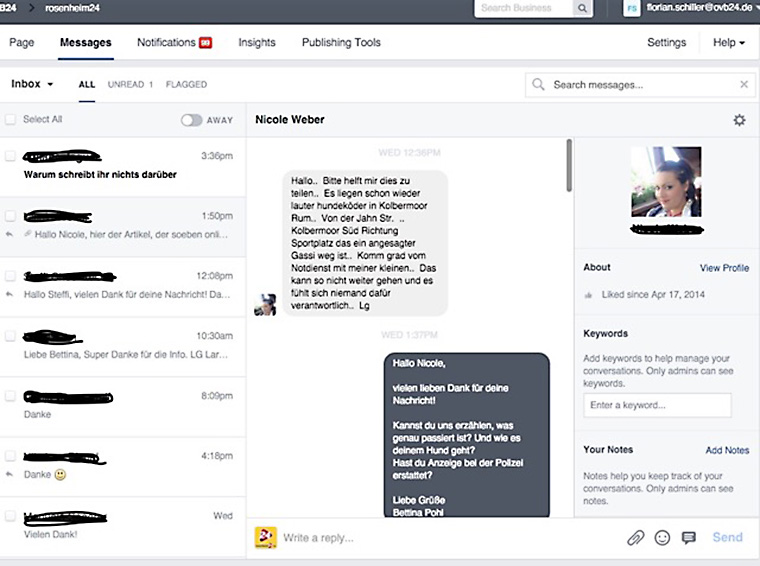
Task: Click the page avatar beside reply box
Action: coord(266,538)
